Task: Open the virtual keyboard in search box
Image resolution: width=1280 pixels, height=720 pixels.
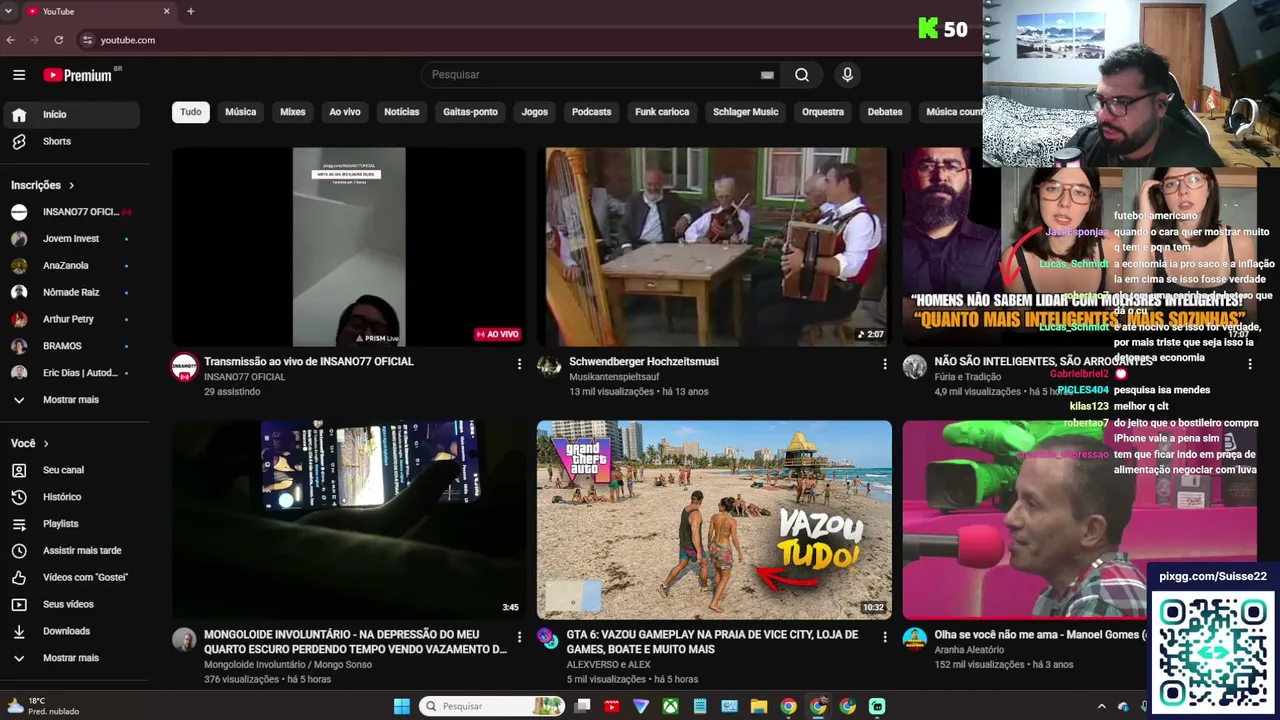Action: (x=767, y=75)
